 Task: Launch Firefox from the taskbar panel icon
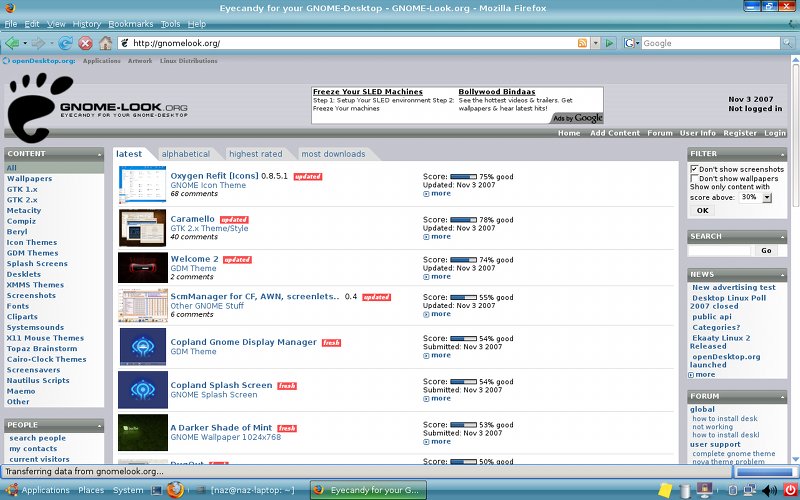click(174, 490)
